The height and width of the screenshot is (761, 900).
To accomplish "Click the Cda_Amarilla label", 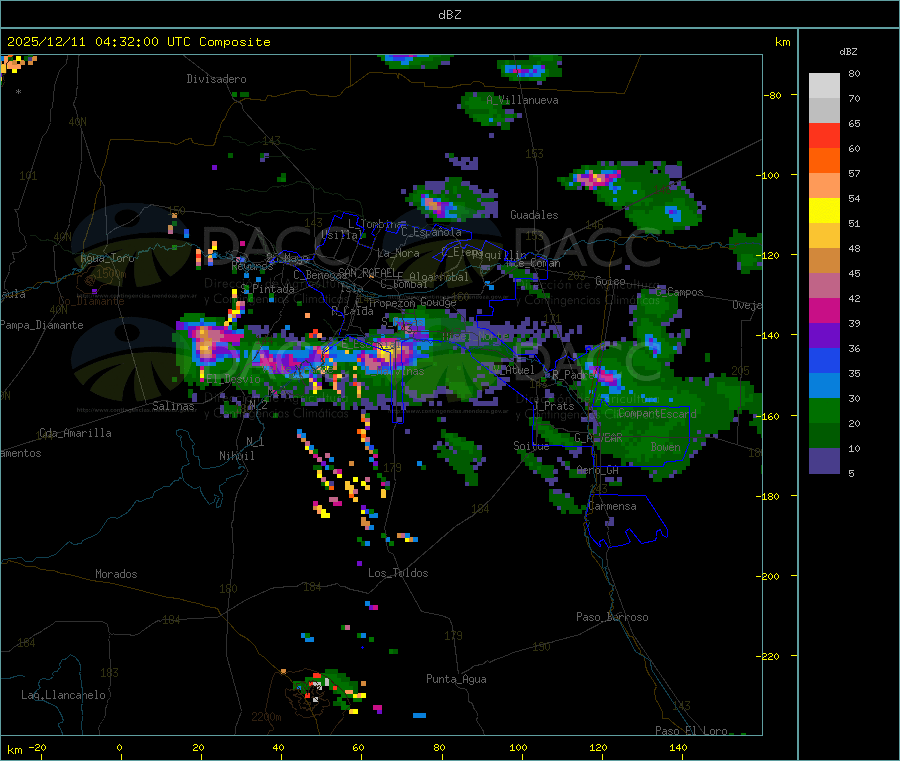I will 75,433.
